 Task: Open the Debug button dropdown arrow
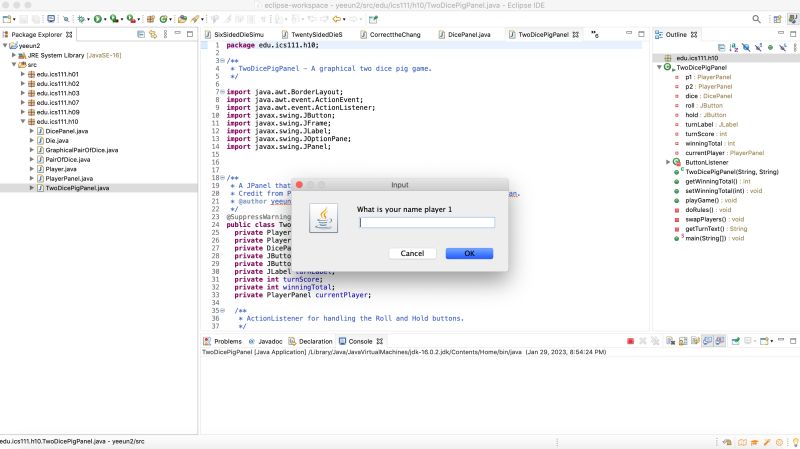tap(88, 19)
